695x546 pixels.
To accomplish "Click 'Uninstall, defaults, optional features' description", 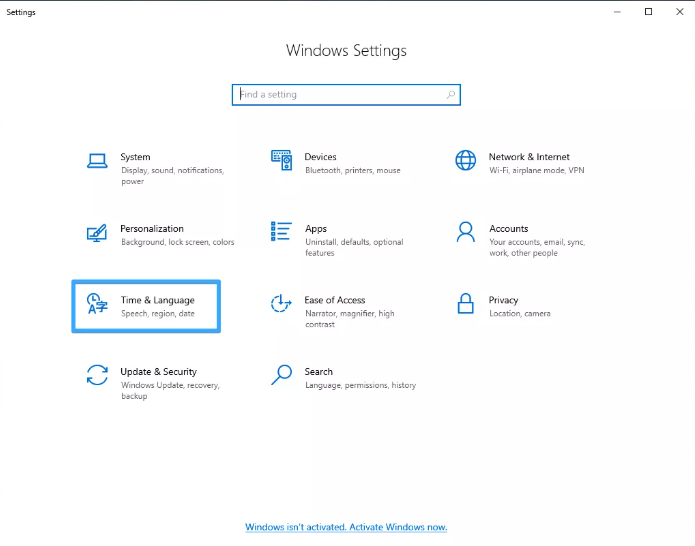I will tap(354, 247).
